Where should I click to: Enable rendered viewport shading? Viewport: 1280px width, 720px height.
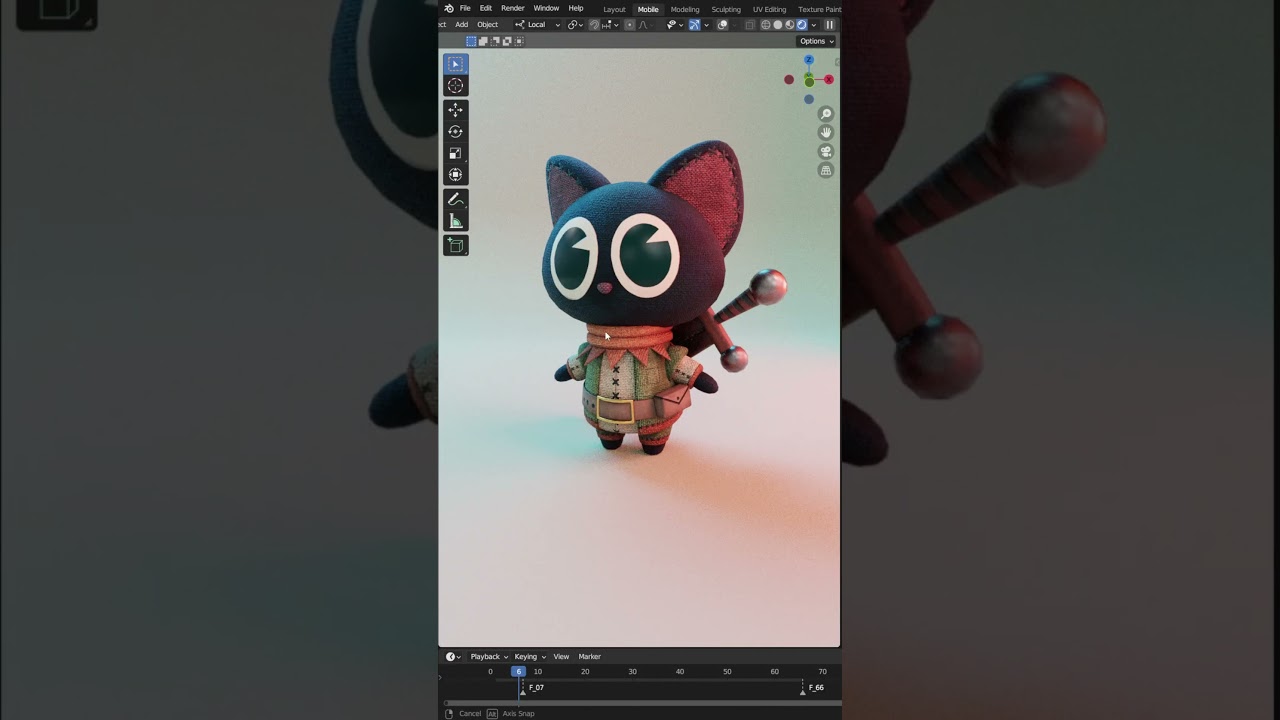(x=802, y=25)
